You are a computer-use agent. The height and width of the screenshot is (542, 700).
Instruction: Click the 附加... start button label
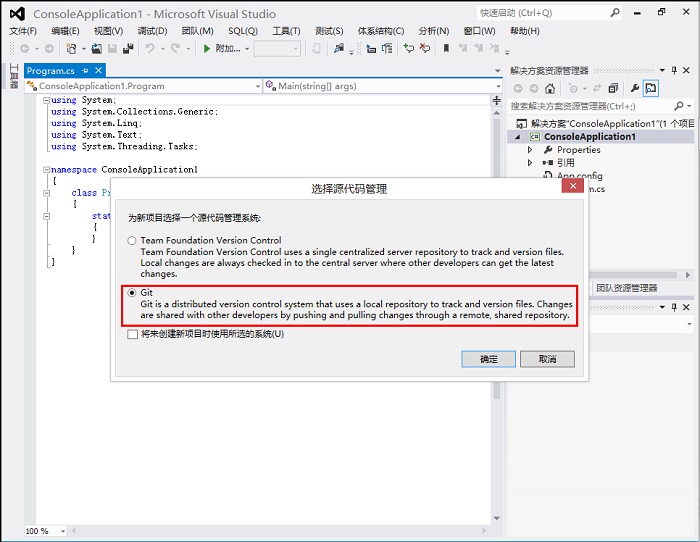(x=228, y=48)
